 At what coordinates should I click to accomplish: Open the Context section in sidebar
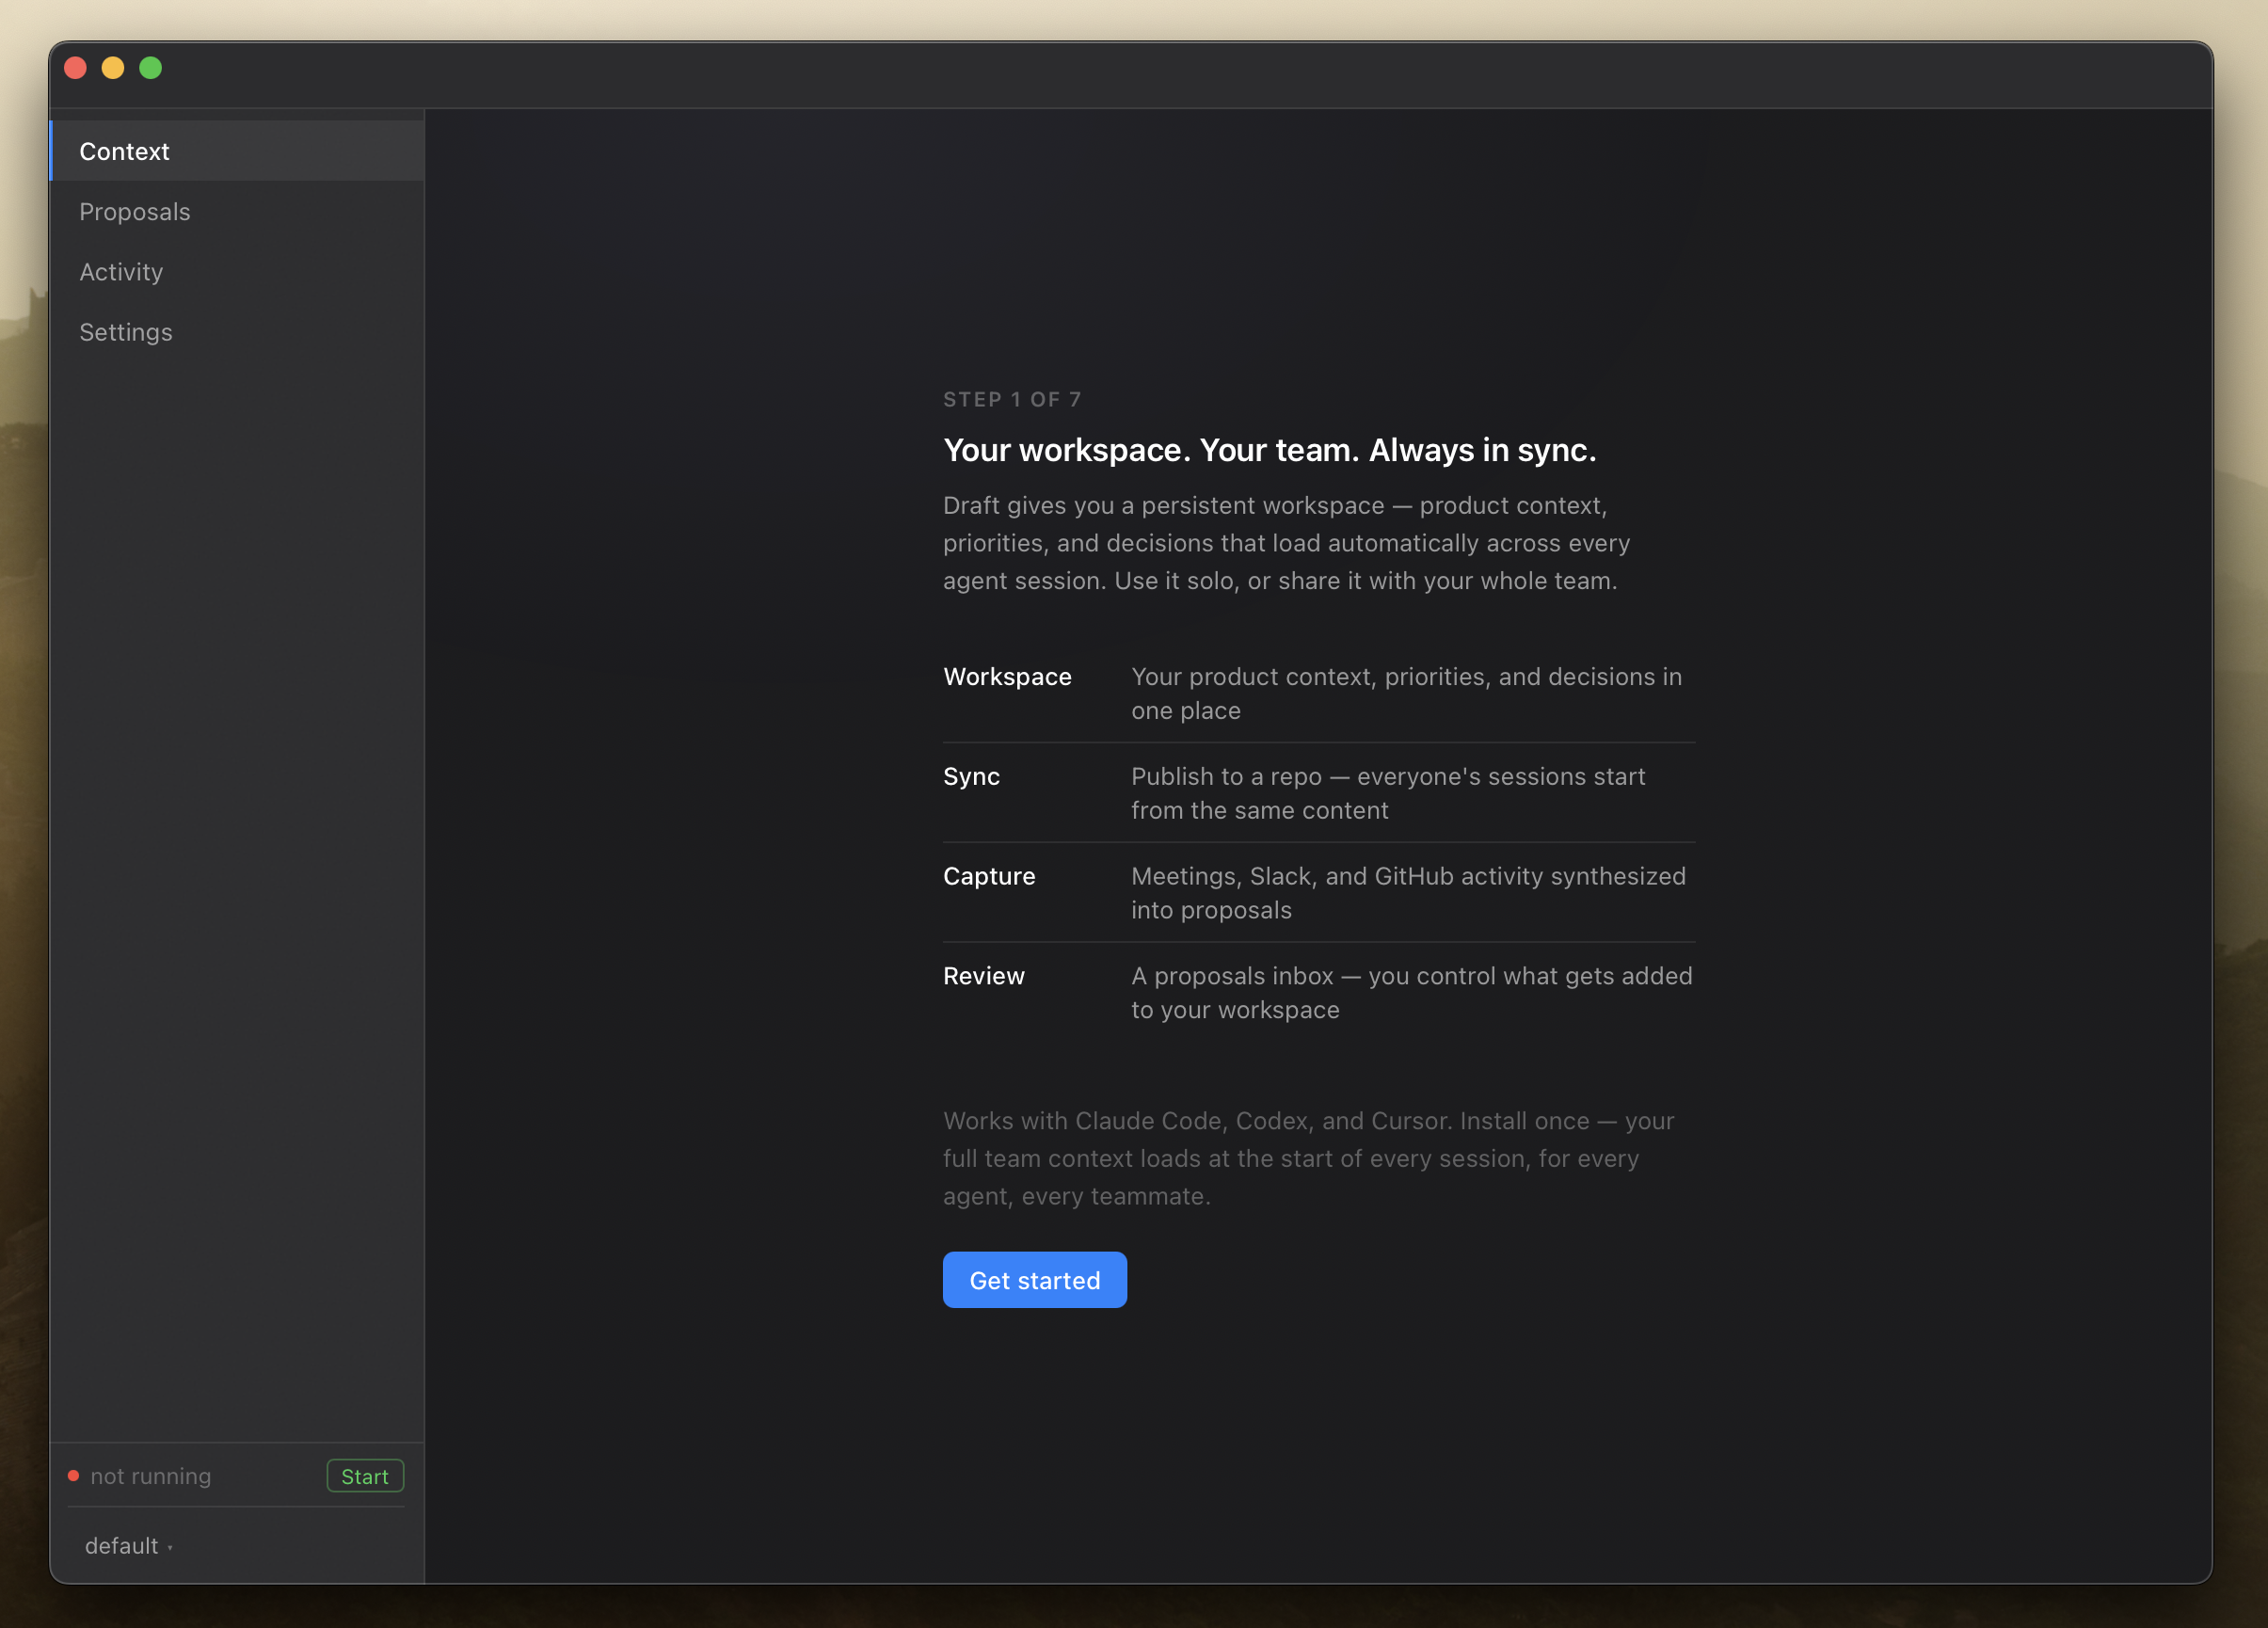(x=237, y=151)
